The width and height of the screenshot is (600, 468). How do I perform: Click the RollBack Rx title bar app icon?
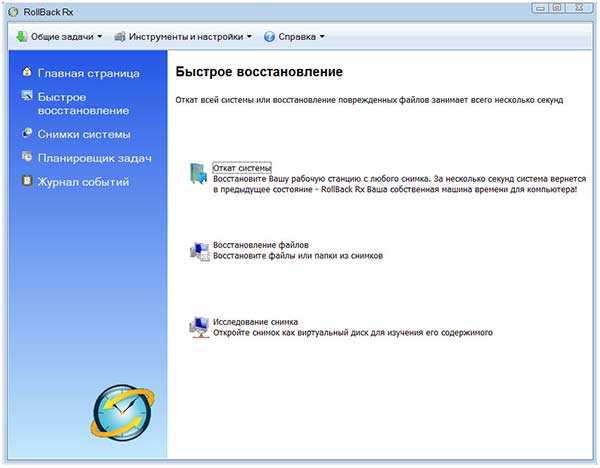coord(13,12)
